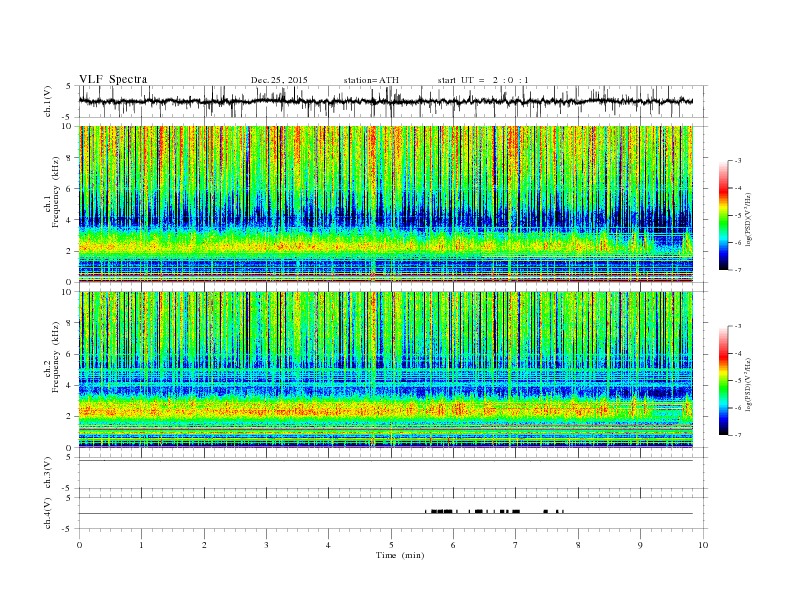The image size is (792, 612).
Task: Click the time axis tick label "5"
Action: click(391, 545)
